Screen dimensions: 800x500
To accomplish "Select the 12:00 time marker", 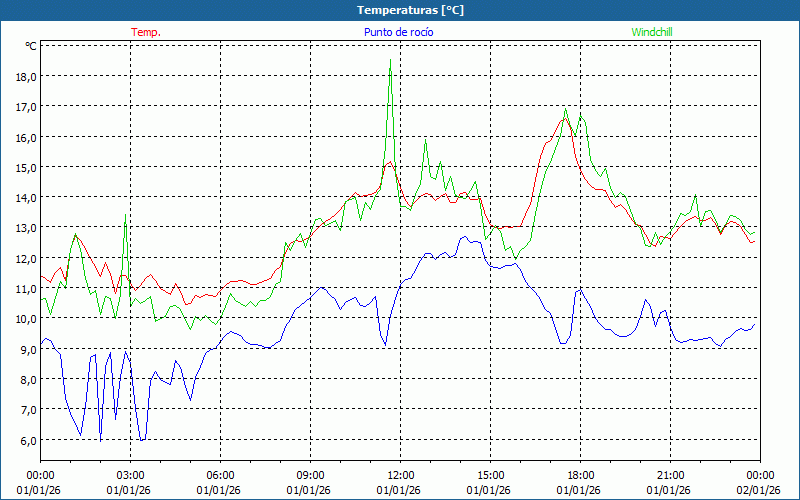I will coord(400,475).
